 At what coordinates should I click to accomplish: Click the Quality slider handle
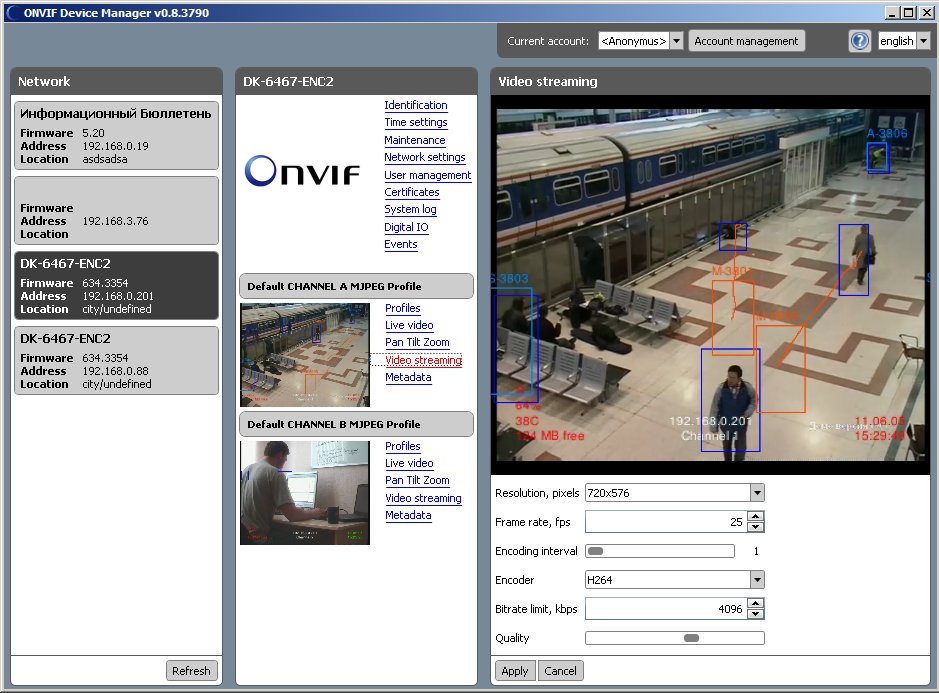[690, 638]
